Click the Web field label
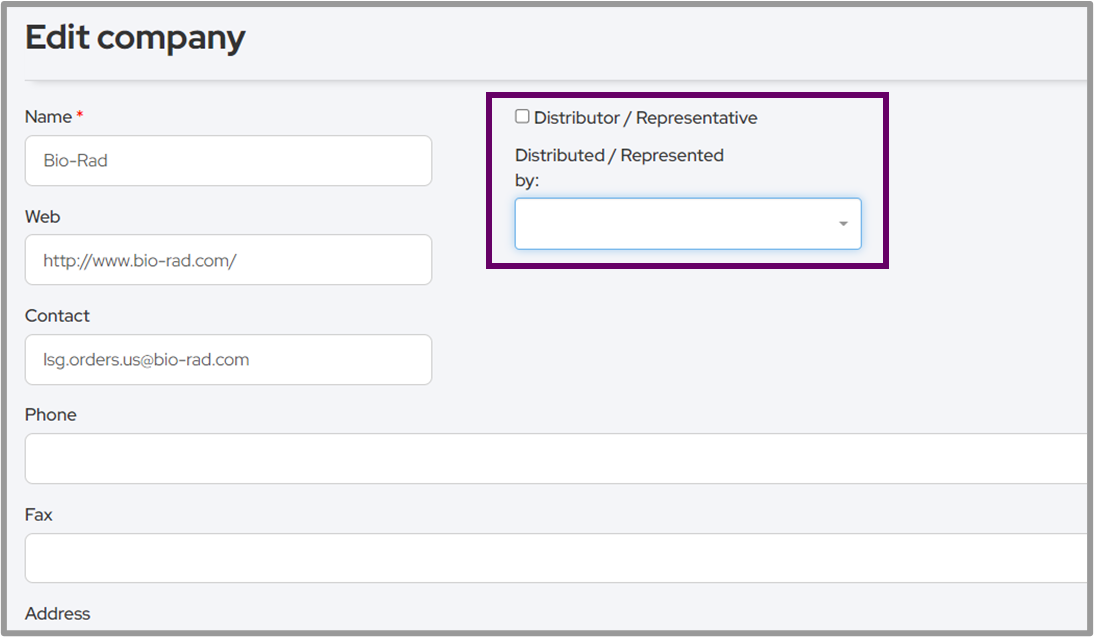This screenshot has height=637, width=1094. [43, 217]
